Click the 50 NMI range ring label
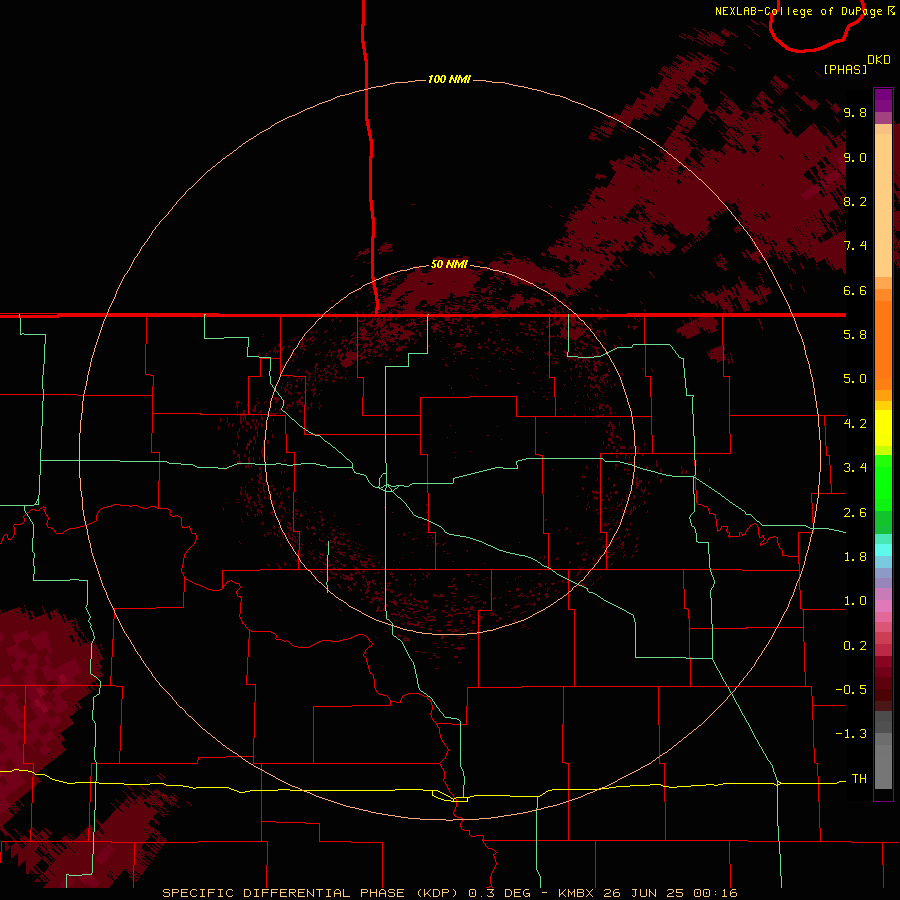 (449, 264)
